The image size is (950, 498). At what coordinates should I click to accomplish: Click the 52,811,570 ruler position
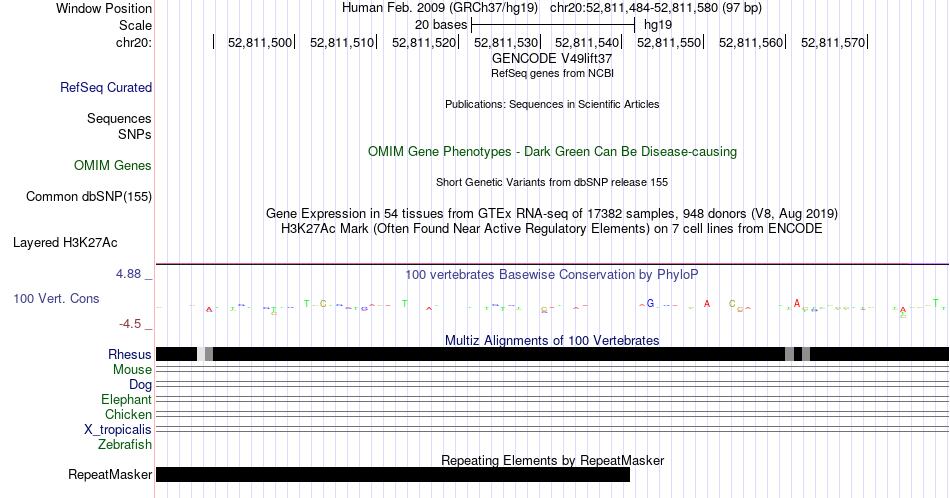pyautogui.click(x=833, y=42)
